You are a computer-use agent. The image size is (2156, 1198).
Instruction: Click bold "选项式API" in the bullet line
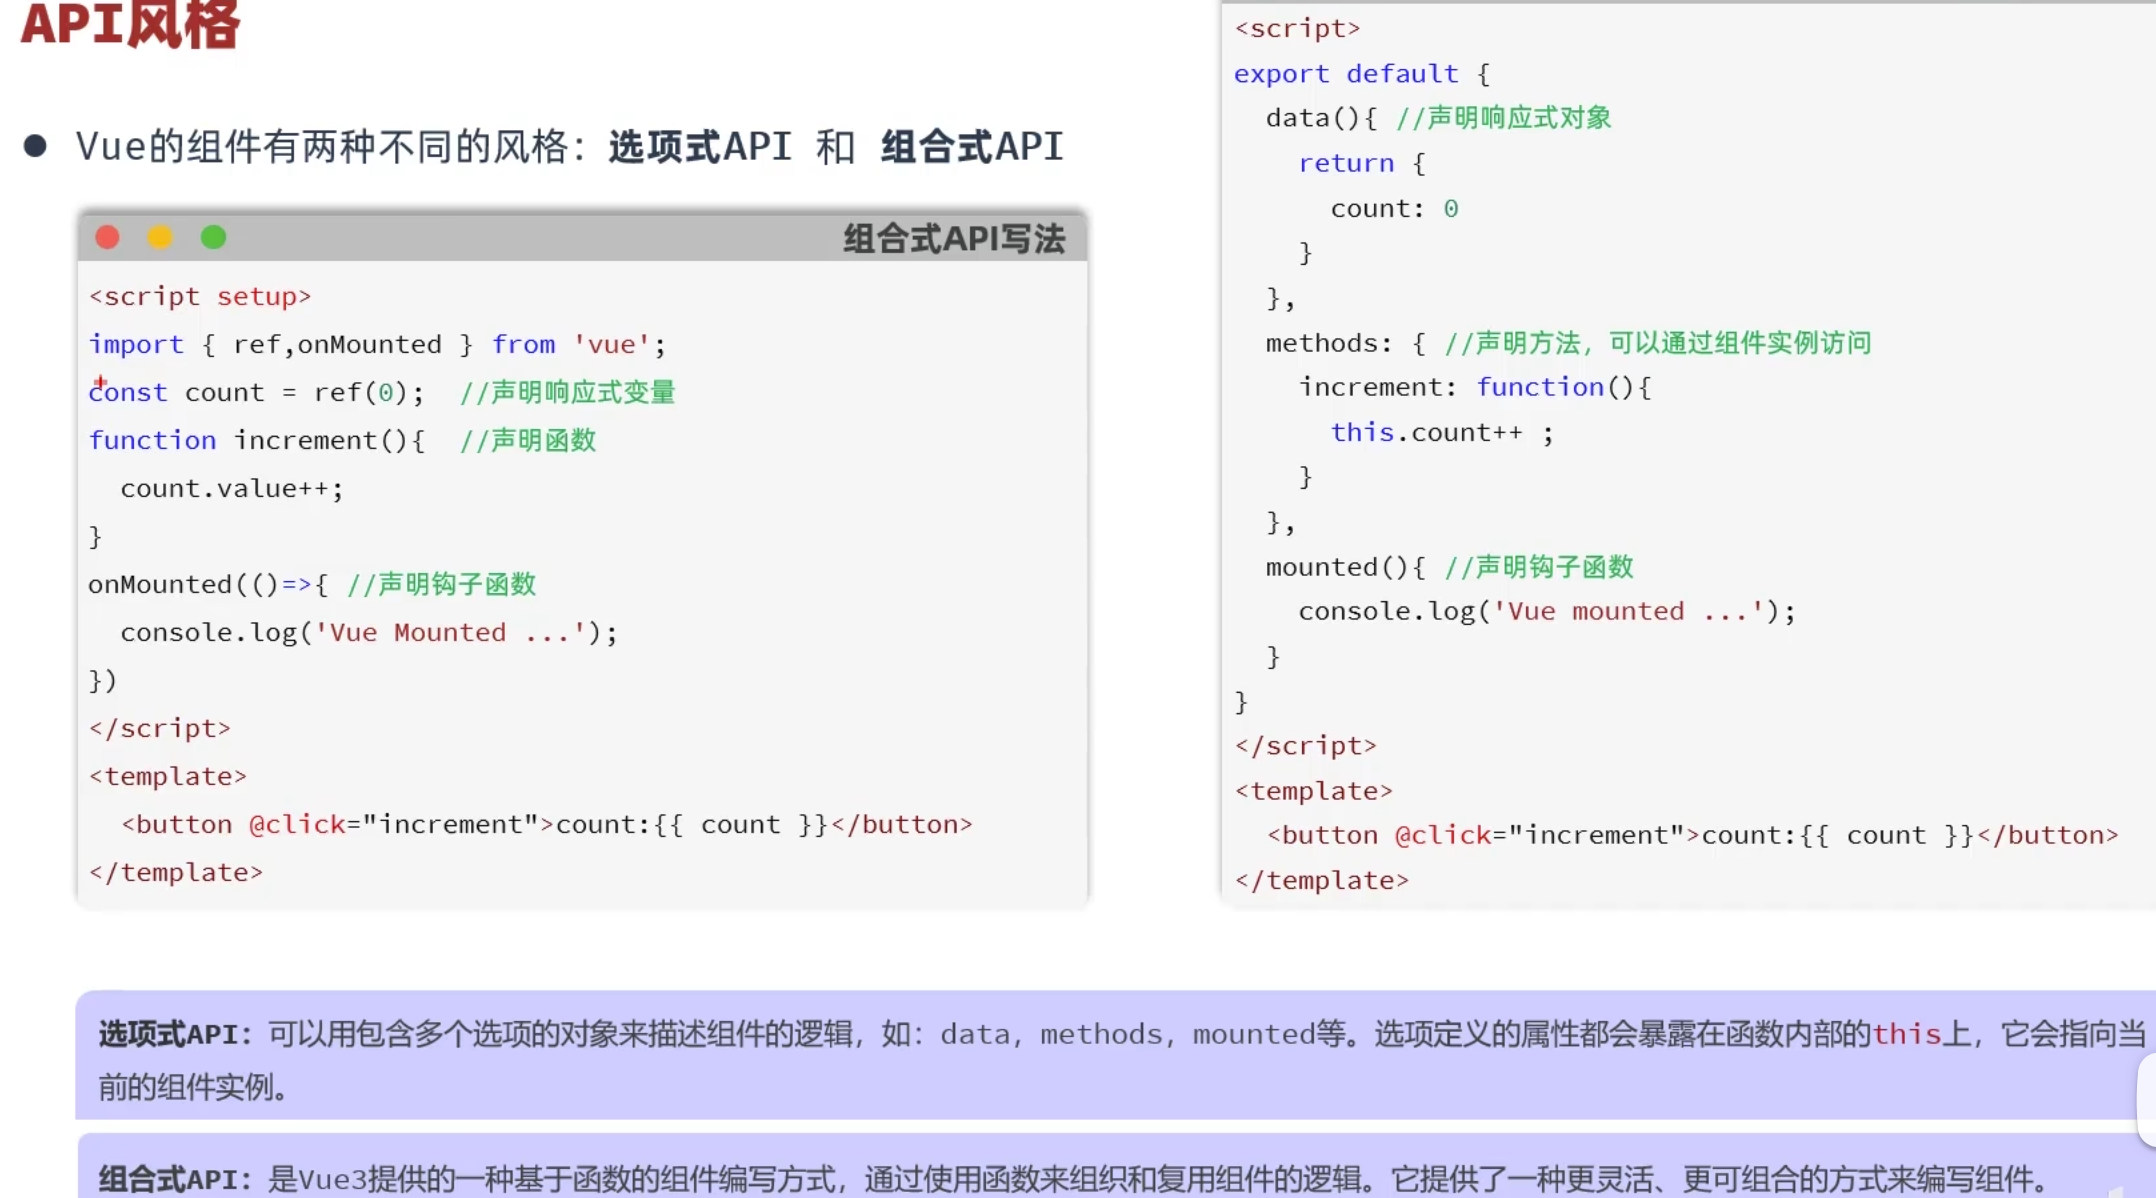point(700,147)
